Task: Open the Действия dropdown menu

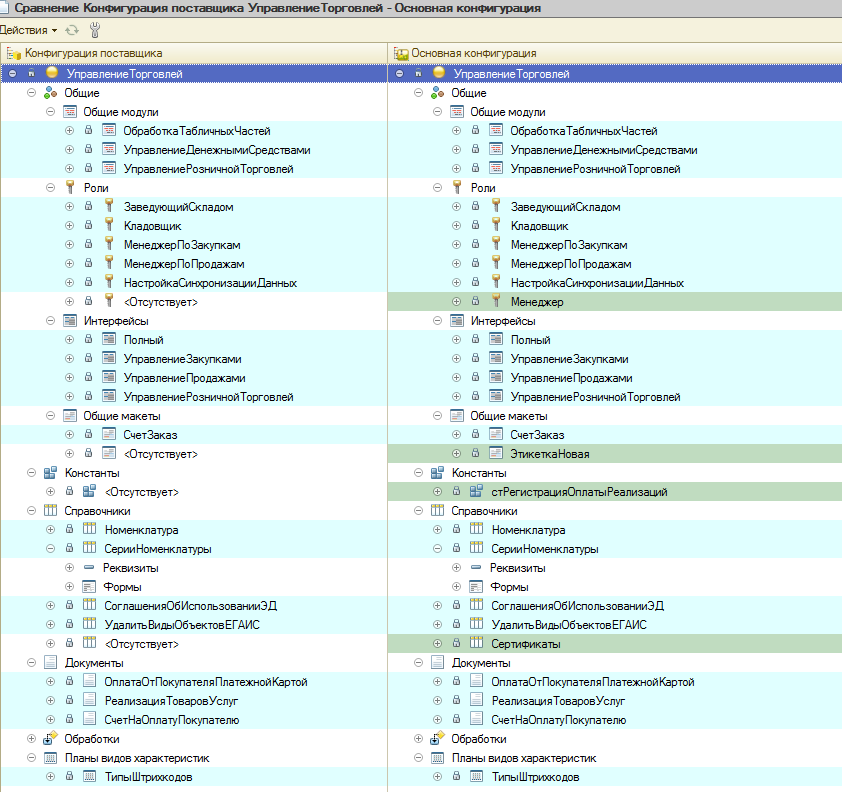Action: tap(28, 30)
